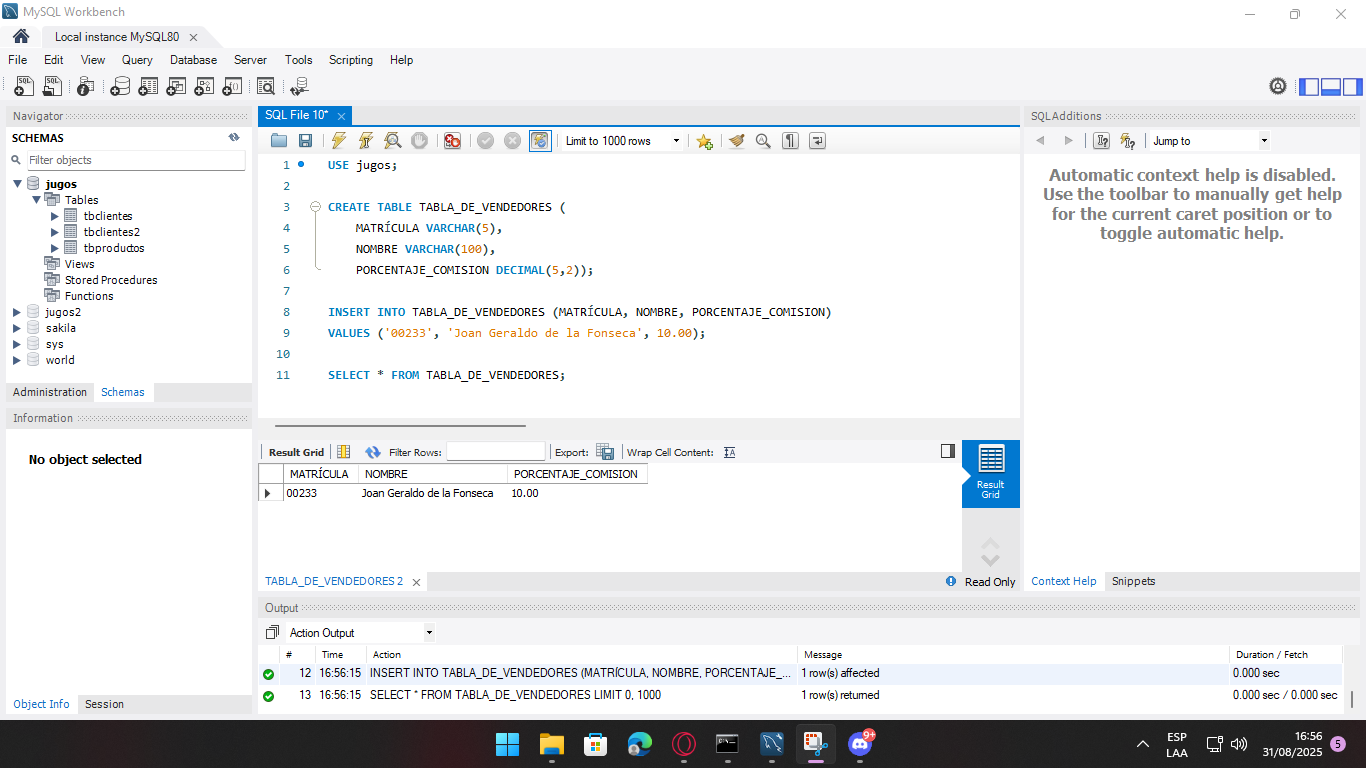Collapse the Tables folder under jugos
1366x768 pixels.
[x=36, y=200]
